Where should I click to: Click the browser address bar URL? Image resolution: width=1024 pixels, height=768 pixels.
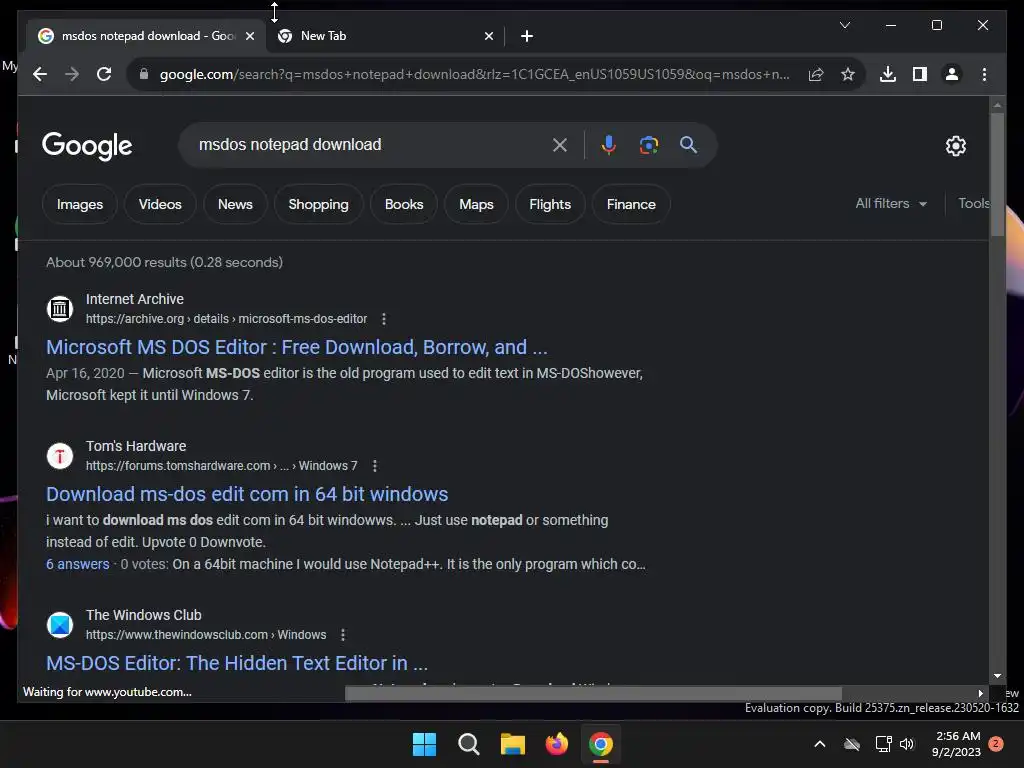475,74
